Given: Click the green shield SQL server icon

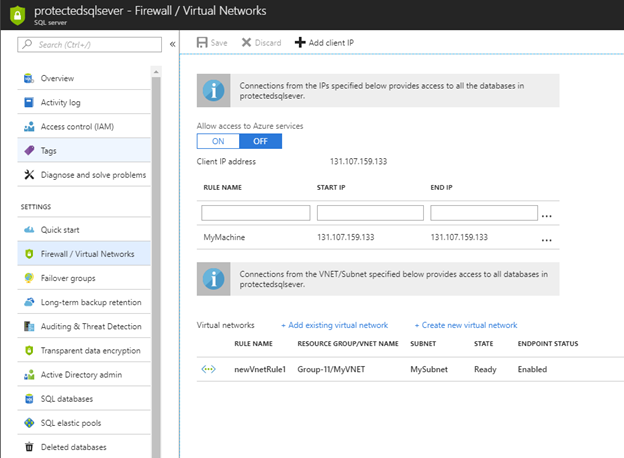Looking at the screenshot, I should coord(18,15).
